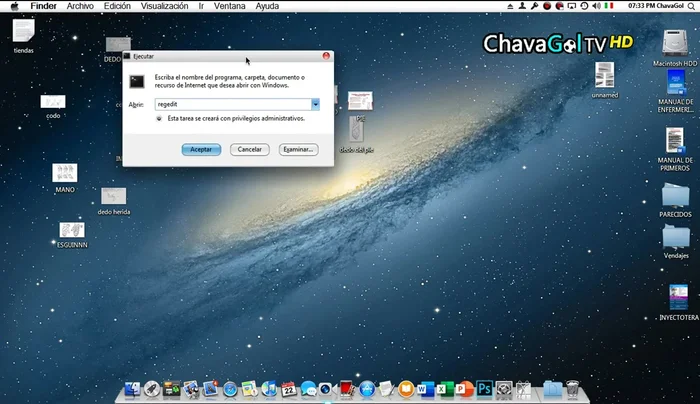
Task: Click AirPlay display icon in menu bar
Action: 571,6
